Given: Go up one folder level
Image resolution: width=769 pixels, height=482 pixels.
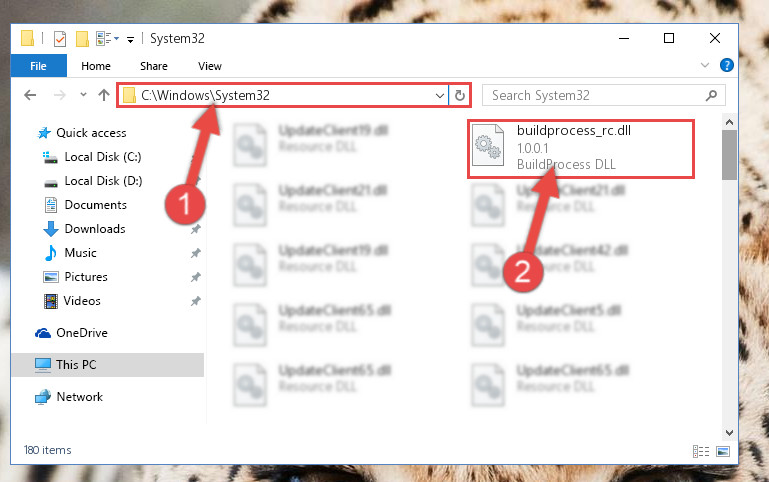Looking at the screenshot, I should pyautogui.click(x=103, y=95).
